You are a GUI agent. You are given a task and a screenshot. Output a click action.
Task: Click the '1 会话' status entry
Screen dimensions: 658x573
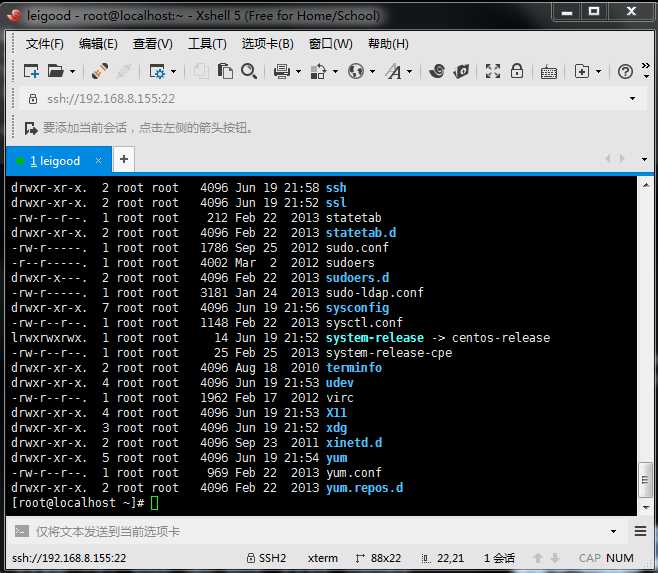click(499, 558)
